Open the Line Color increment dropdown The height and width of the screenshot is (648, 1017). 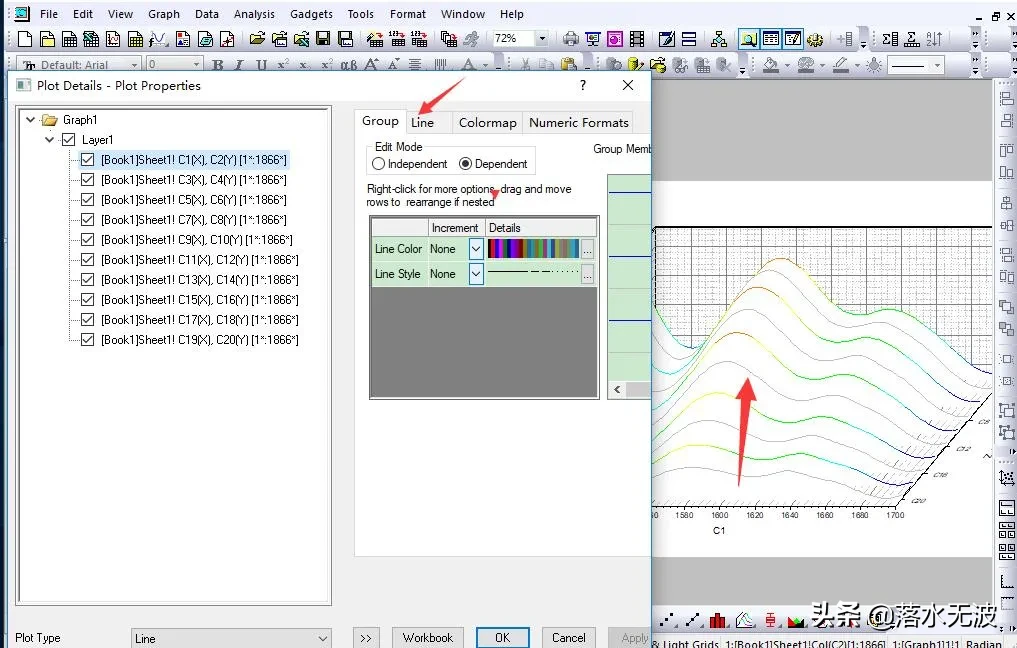476,249
